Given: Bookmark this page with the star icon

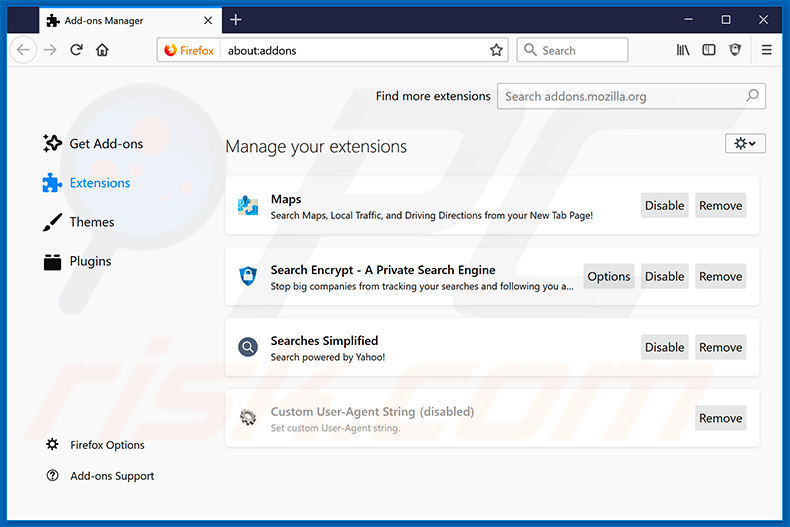Looking at the screenshot, I should click(496, 50).
